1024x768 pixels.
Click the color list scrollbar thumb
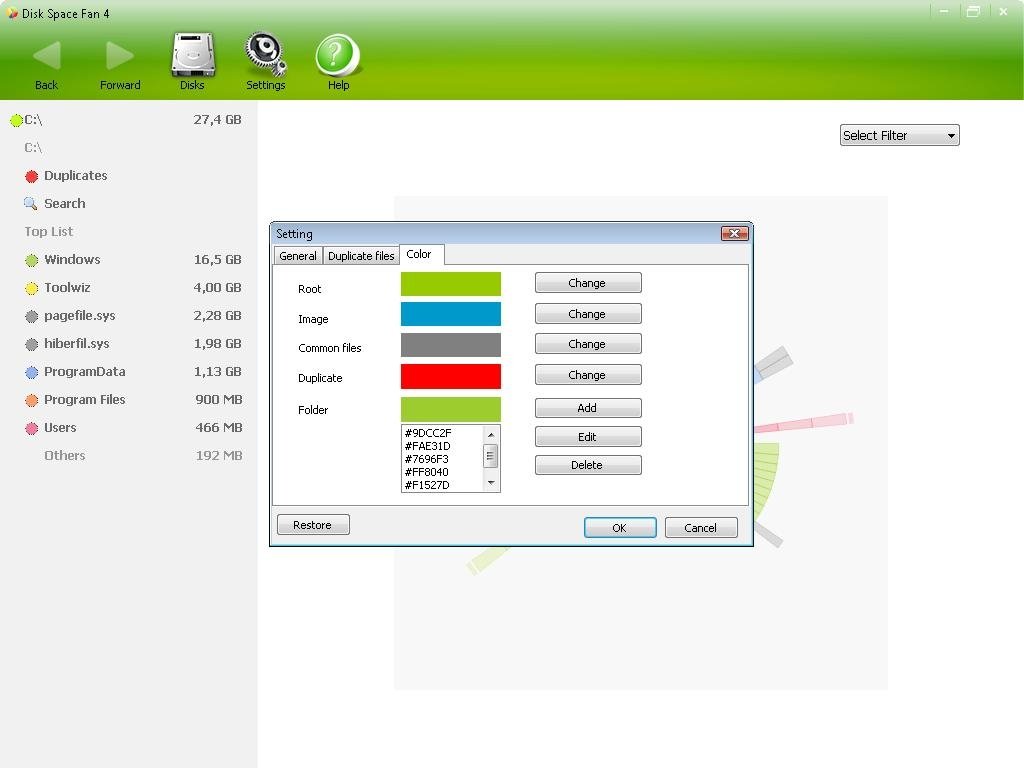point(491,456)
